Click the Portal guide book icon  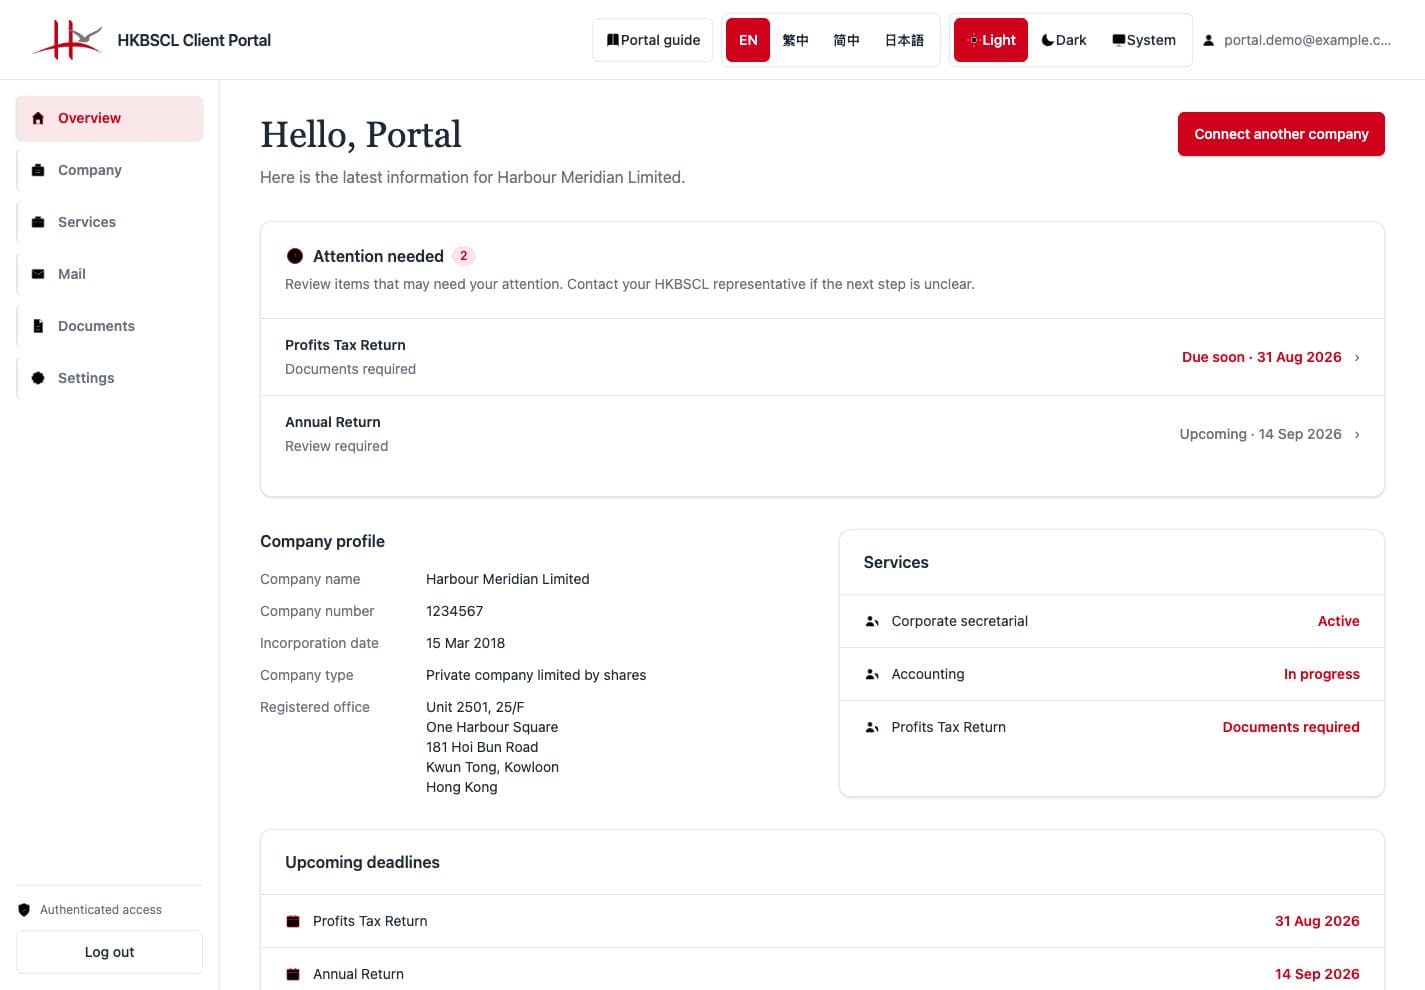tap(612, 40)
